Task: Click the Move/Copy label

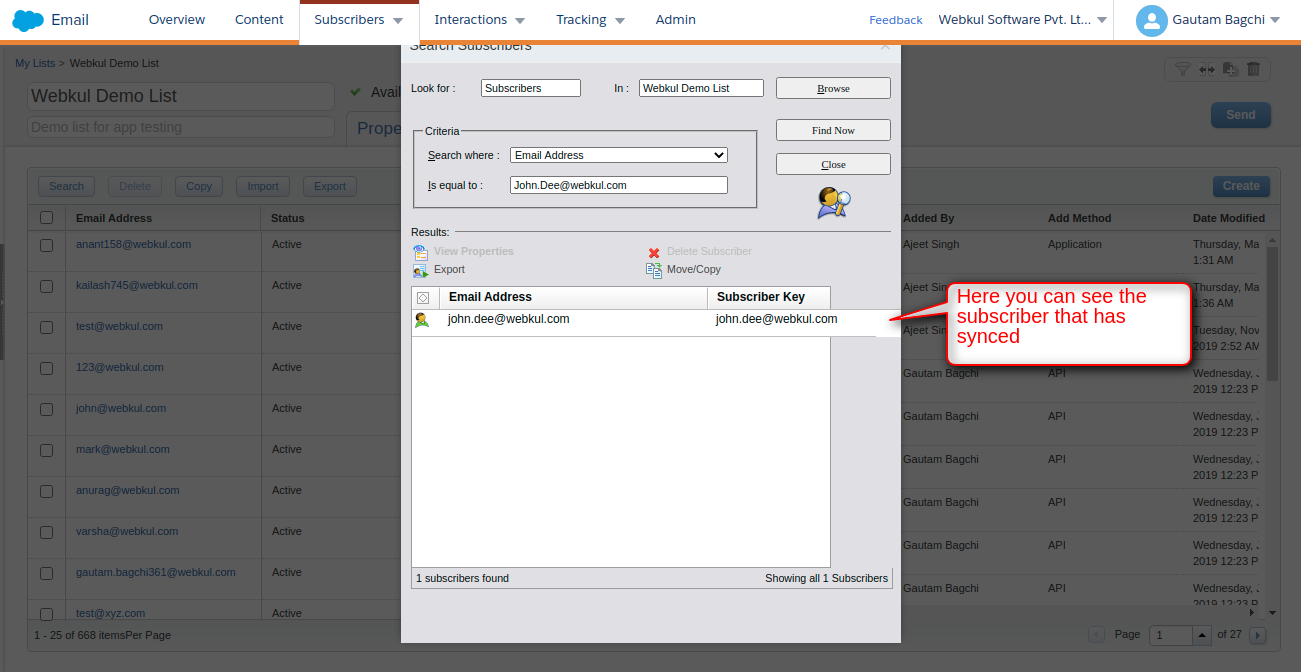Action: click(x=694, y=270)
